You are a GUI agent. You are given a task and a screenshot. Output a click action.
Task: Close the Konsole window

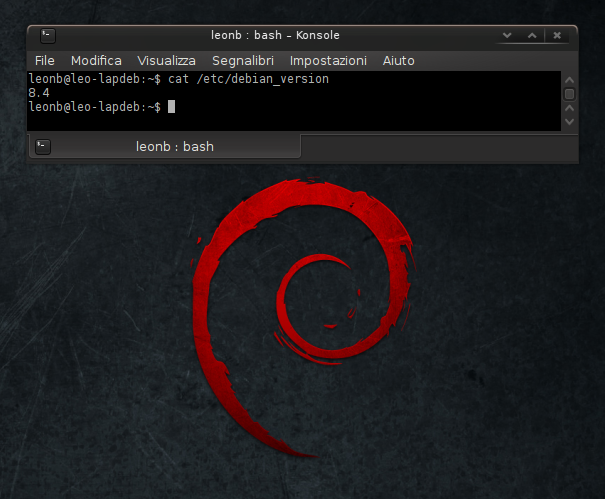(555, 35)
